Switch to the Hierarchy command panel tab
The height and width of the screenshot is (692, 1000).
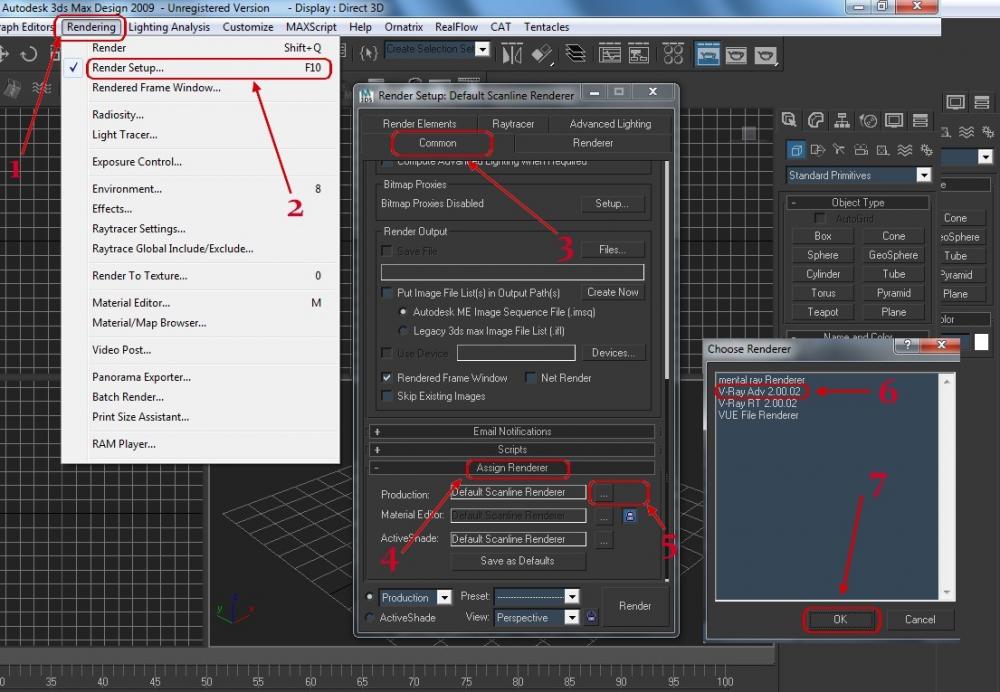(x=842, y=119)
